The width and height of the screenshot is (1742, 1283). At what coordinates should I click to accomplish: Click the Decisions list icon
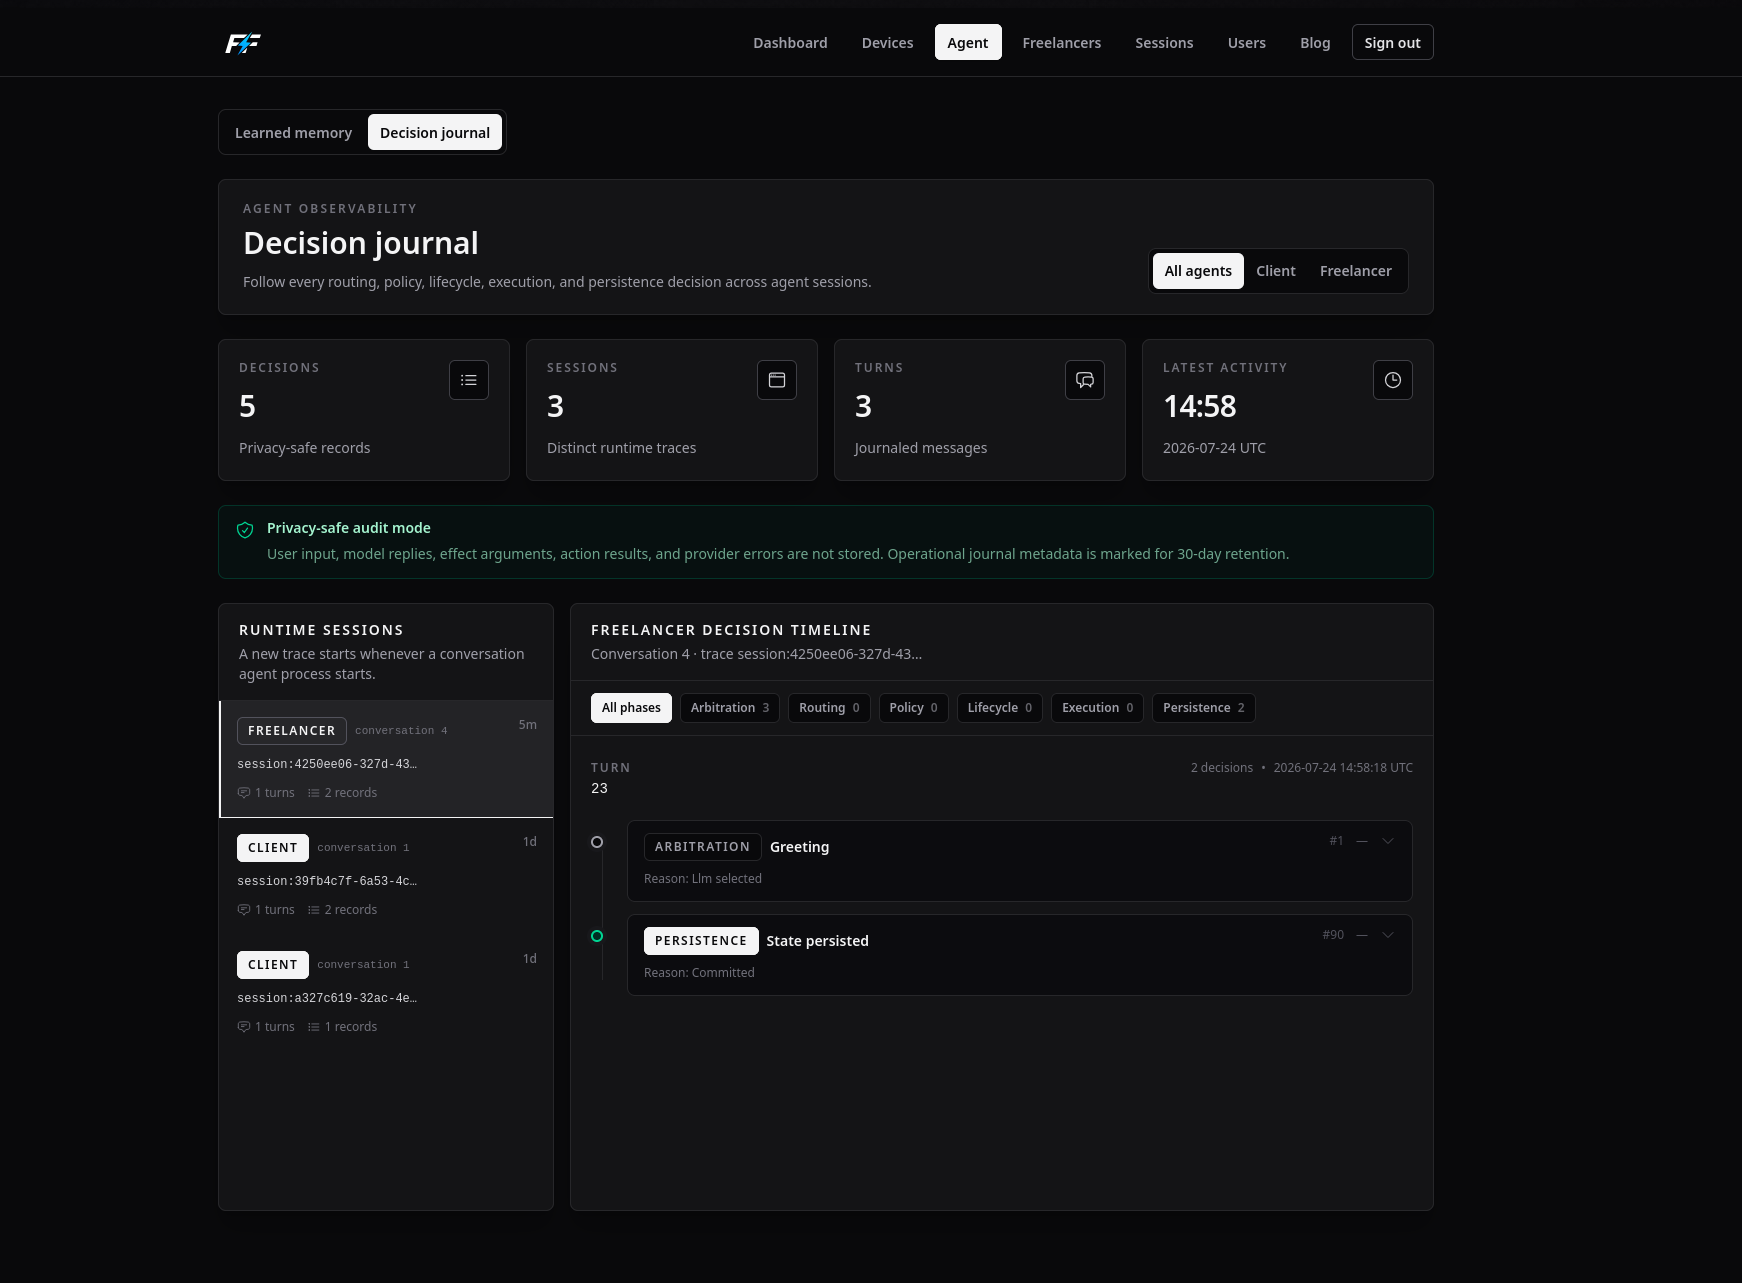(469, 380)
